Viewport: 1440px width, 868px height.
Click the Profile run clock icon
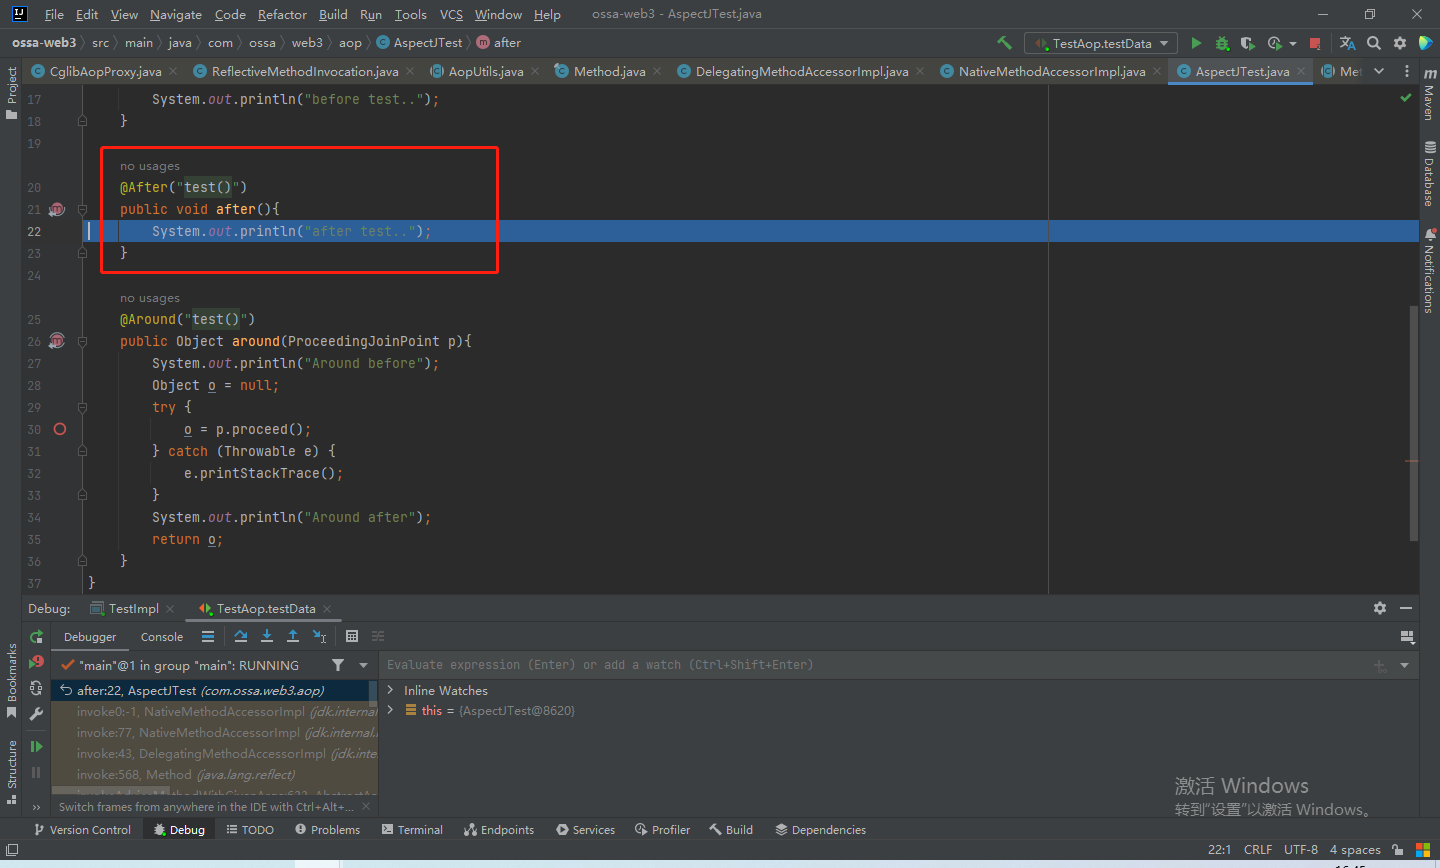tap(1274, 43)
